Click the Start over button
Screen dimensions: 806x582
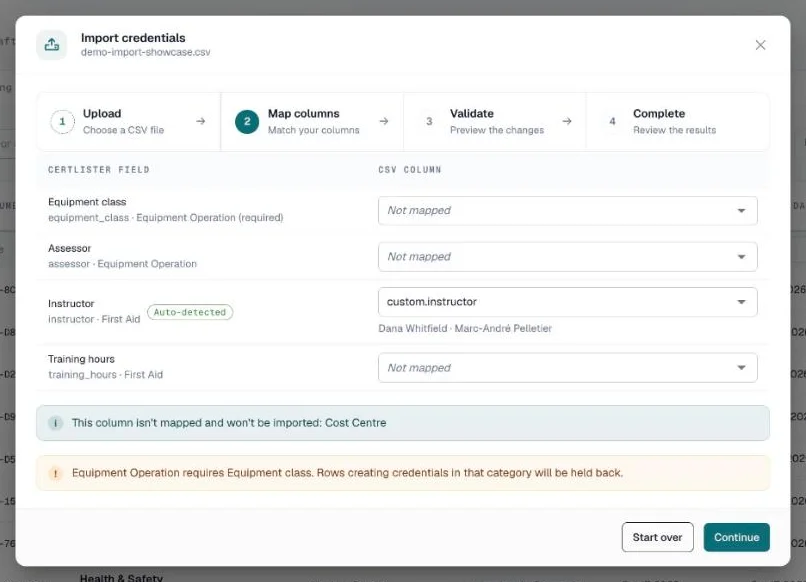click(657, 537)
